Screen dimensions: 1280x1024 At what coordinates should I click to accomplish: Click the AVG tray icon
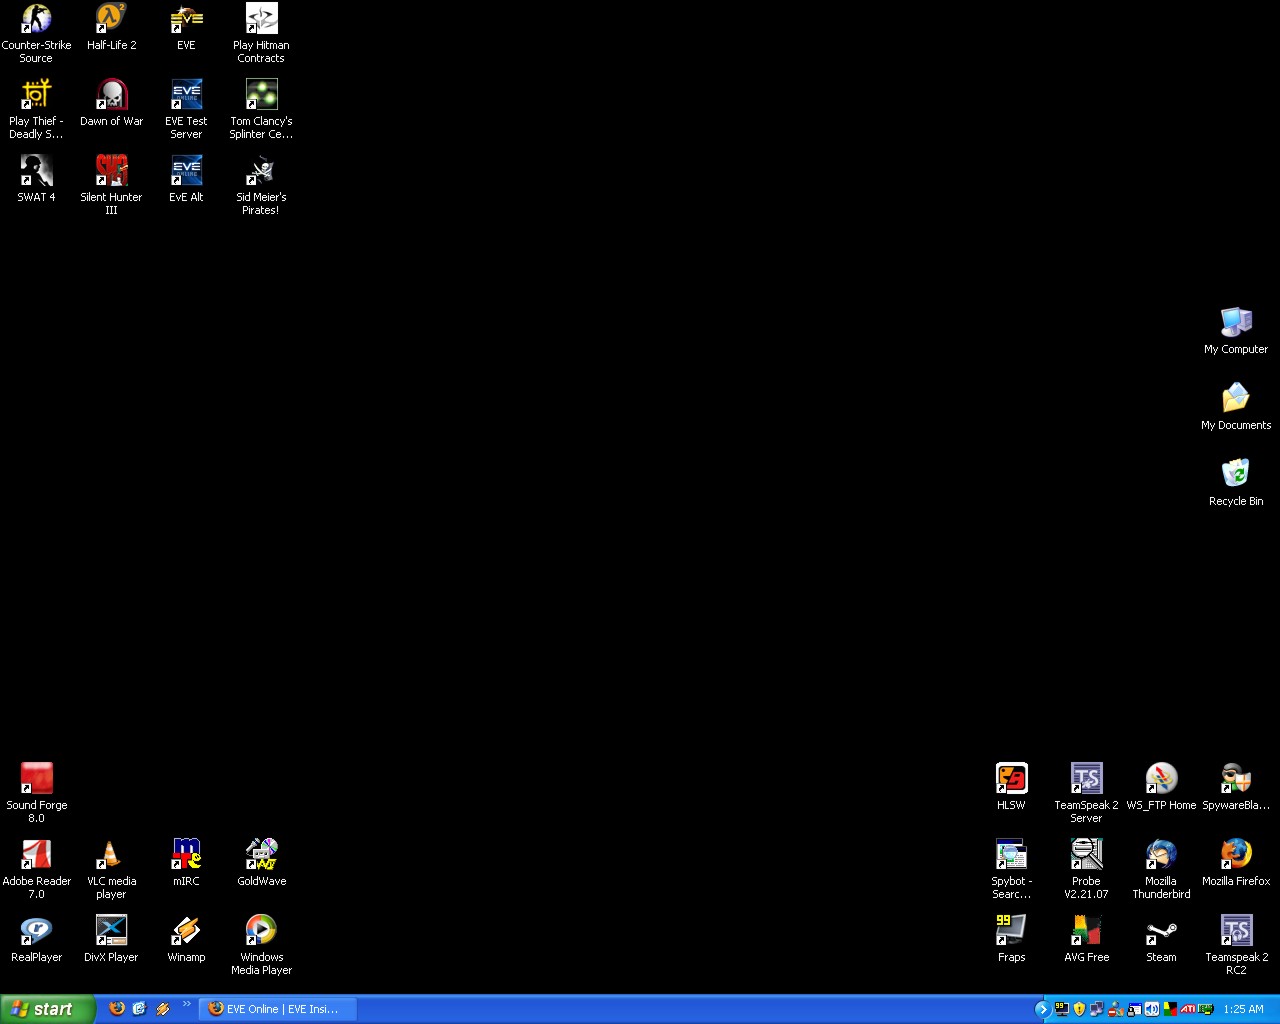click(1170, 1009)
